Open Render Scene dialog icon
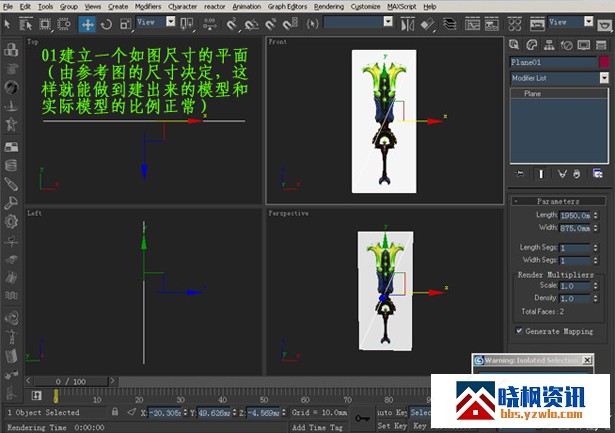The width and height of the screenshot is (615, 433). click(x=537, y=25)
